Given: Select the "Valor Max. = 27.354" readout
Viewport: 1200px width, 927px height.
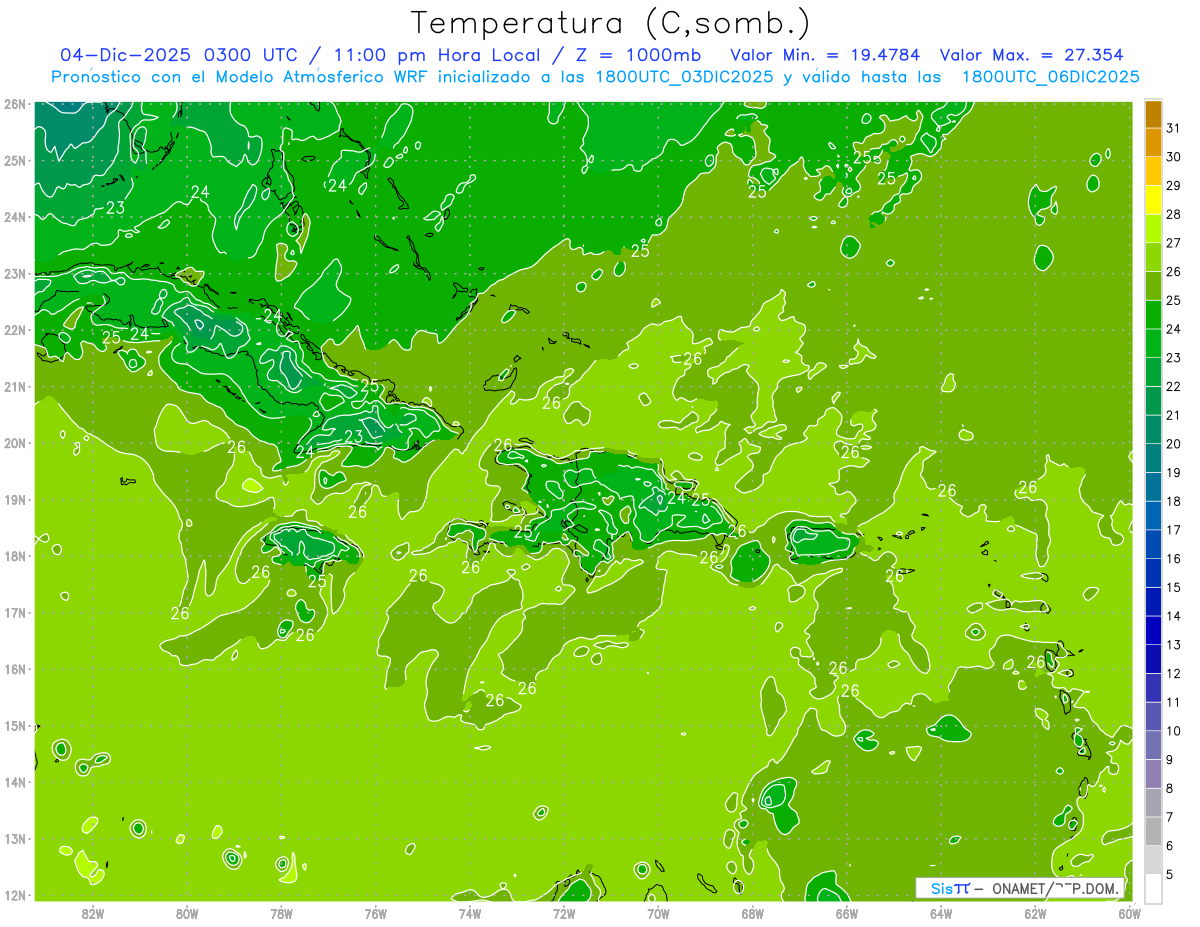Looking at the screenshot, I should [x=1031, y=55].
